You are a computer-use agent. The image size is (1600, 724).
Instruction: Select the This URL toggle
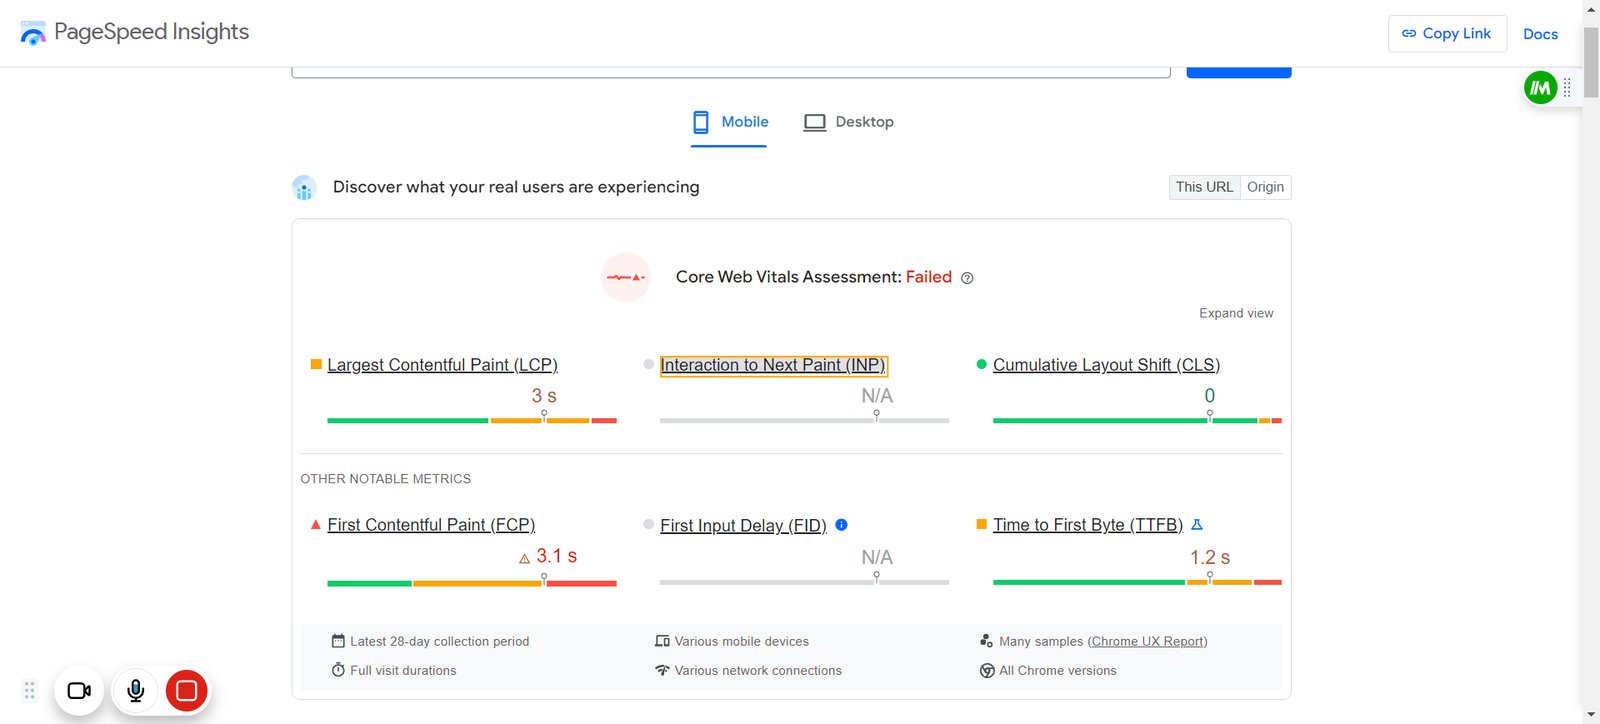[1204, 187]
